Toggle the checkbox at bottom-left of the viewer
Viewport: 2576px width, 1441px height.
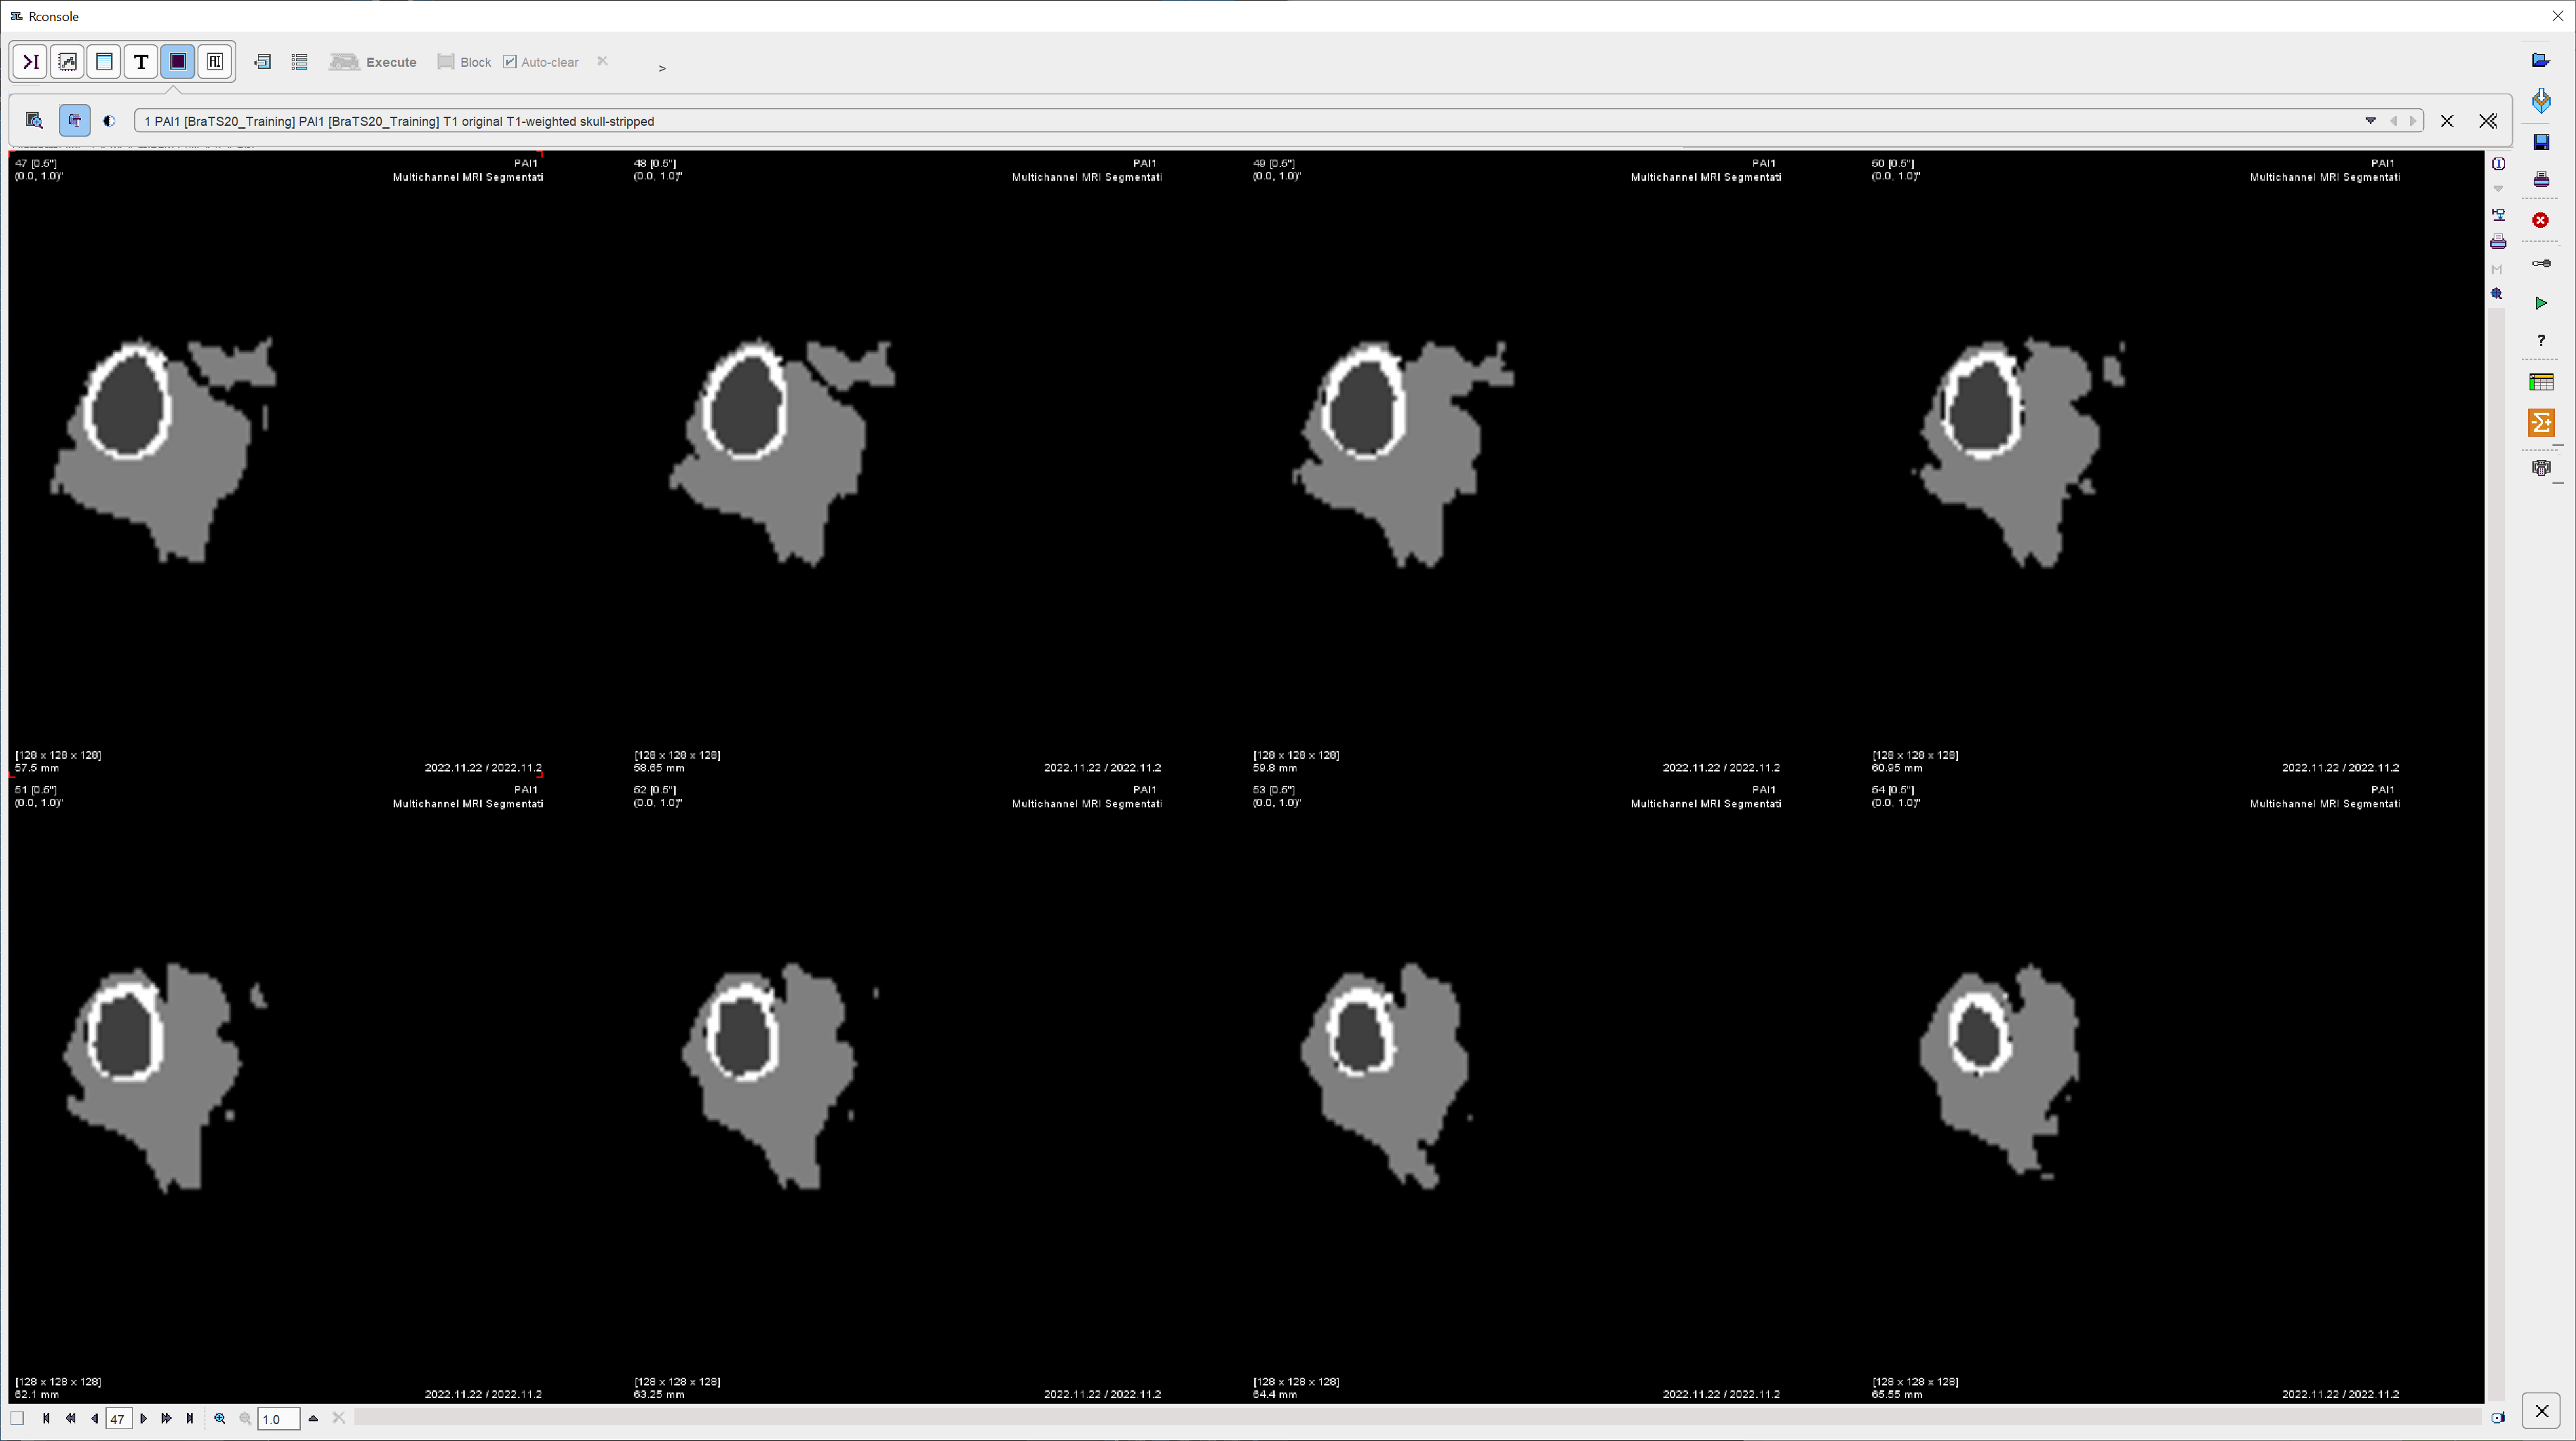point(17,1418)
